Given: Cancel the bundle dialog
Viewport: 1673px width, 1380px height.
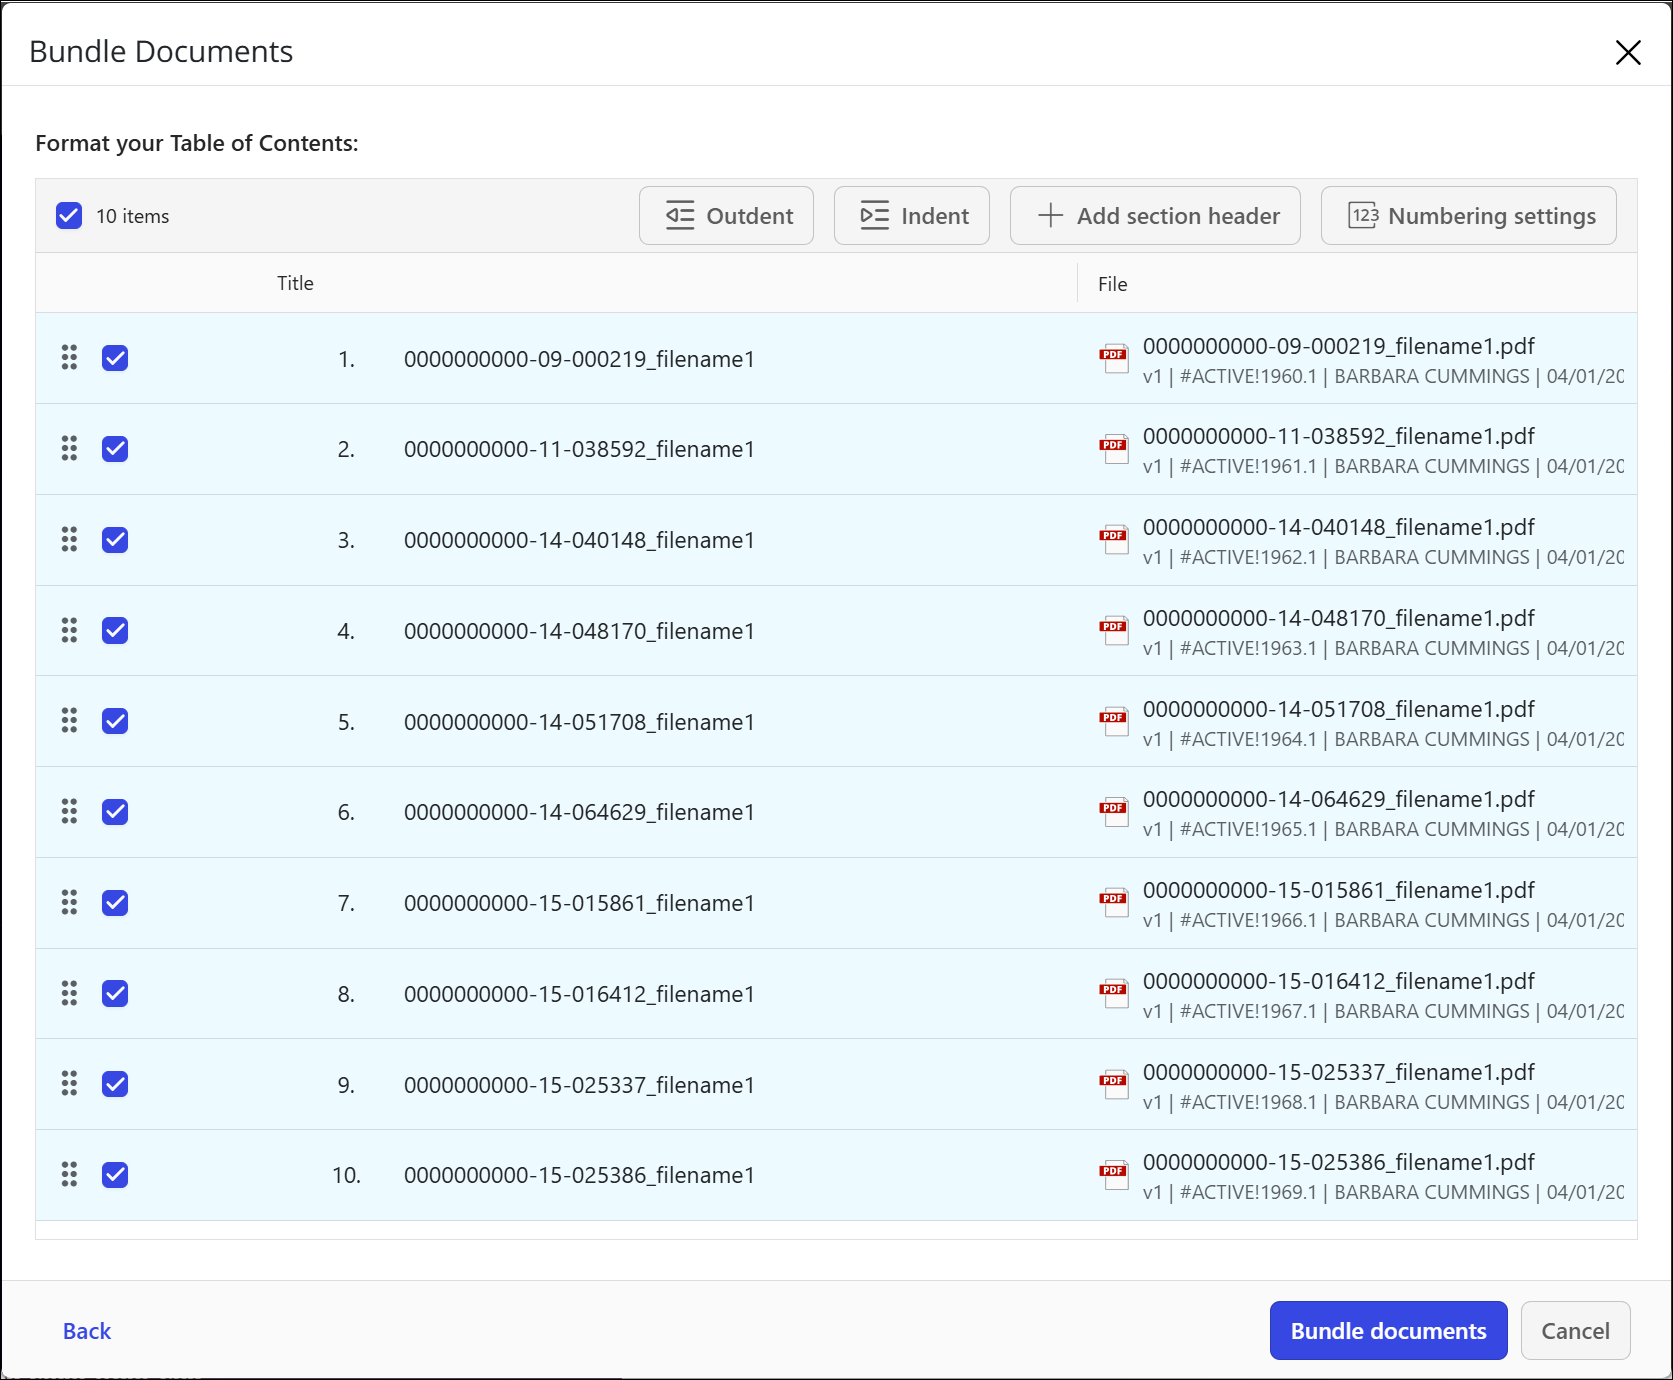Looking at the screenshot, I should 1575,1331.
